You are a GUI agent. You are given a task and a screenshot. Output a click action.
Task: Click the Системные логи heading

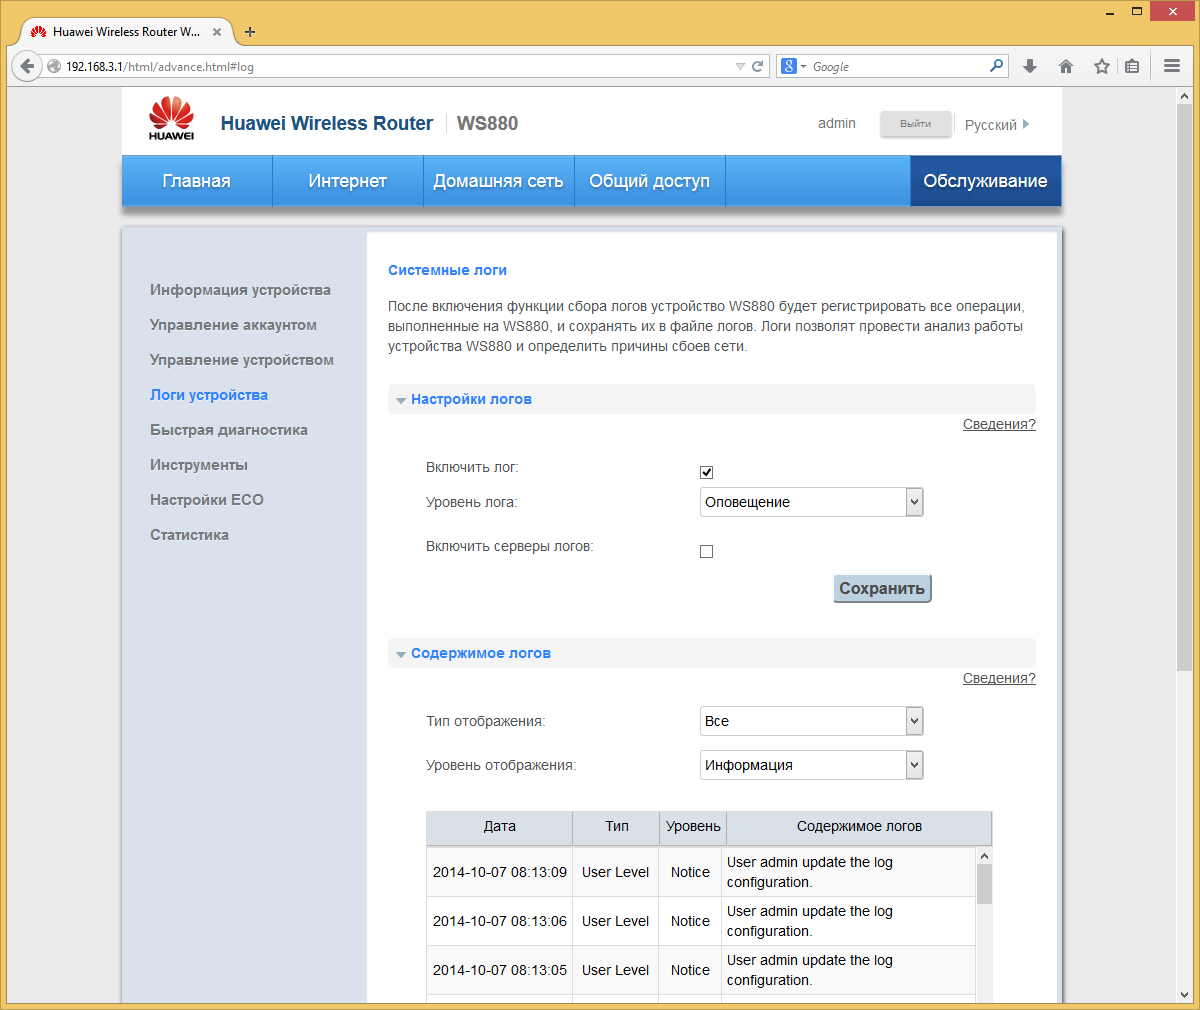[447, 270]
